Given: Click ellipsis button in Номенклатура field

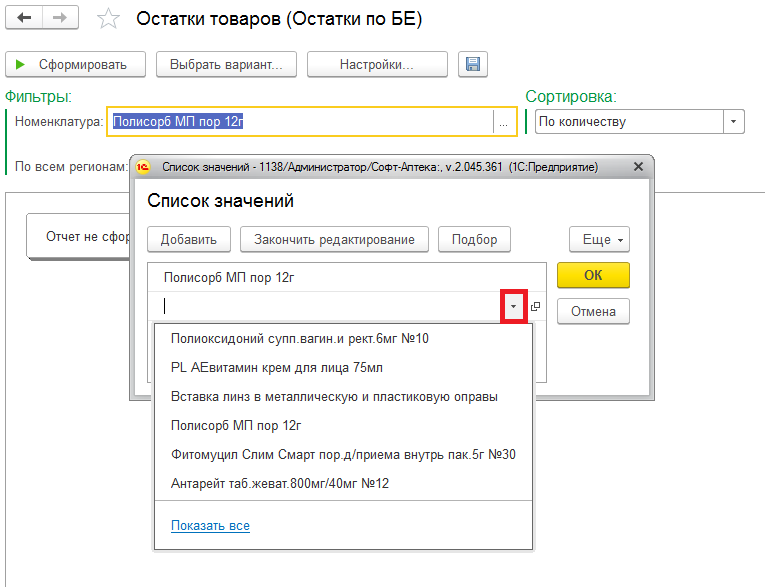Looking at the screenshot, I should click(x=503, y=122).
